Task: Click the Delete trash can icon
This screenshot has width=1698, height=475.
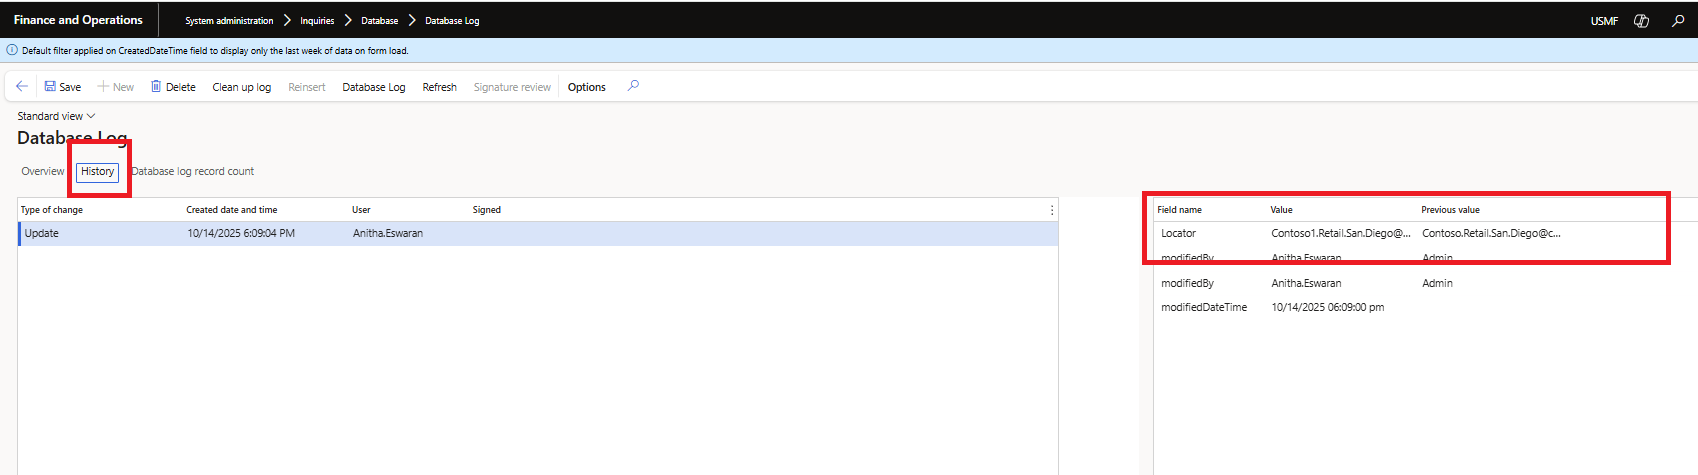Action: 156,87
